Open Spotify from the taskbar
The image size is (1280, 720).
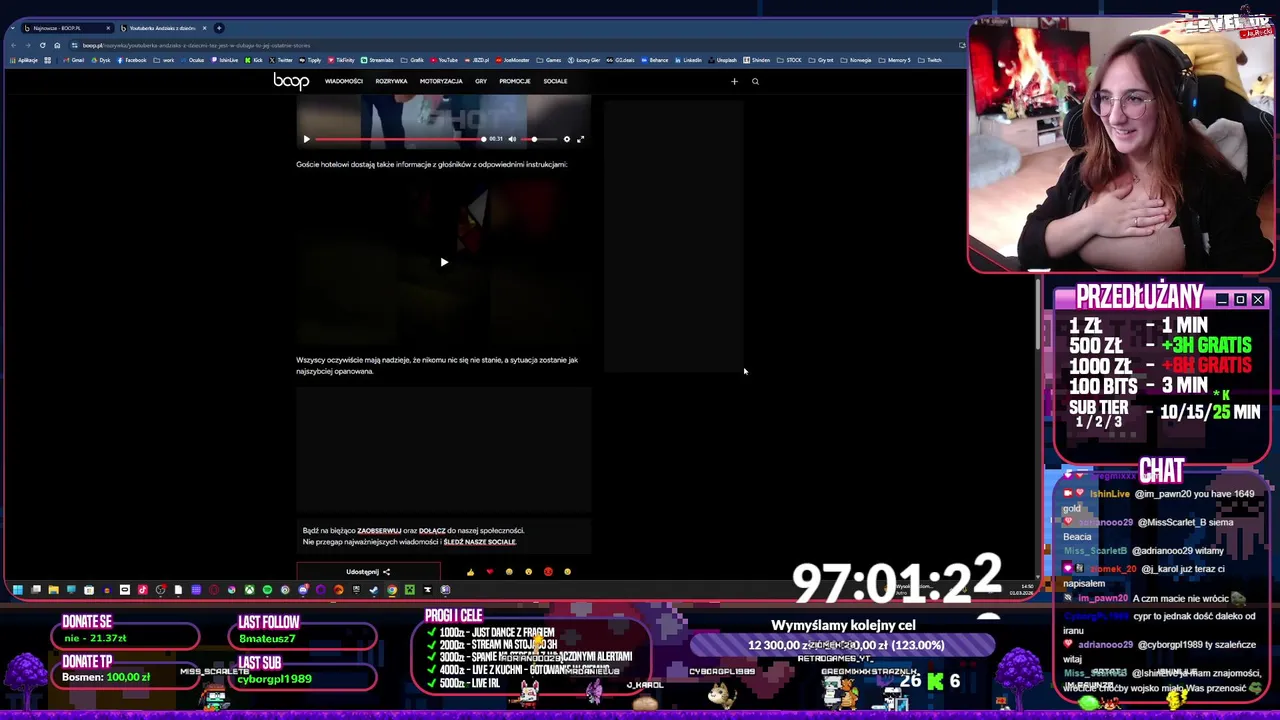(267, 590)
